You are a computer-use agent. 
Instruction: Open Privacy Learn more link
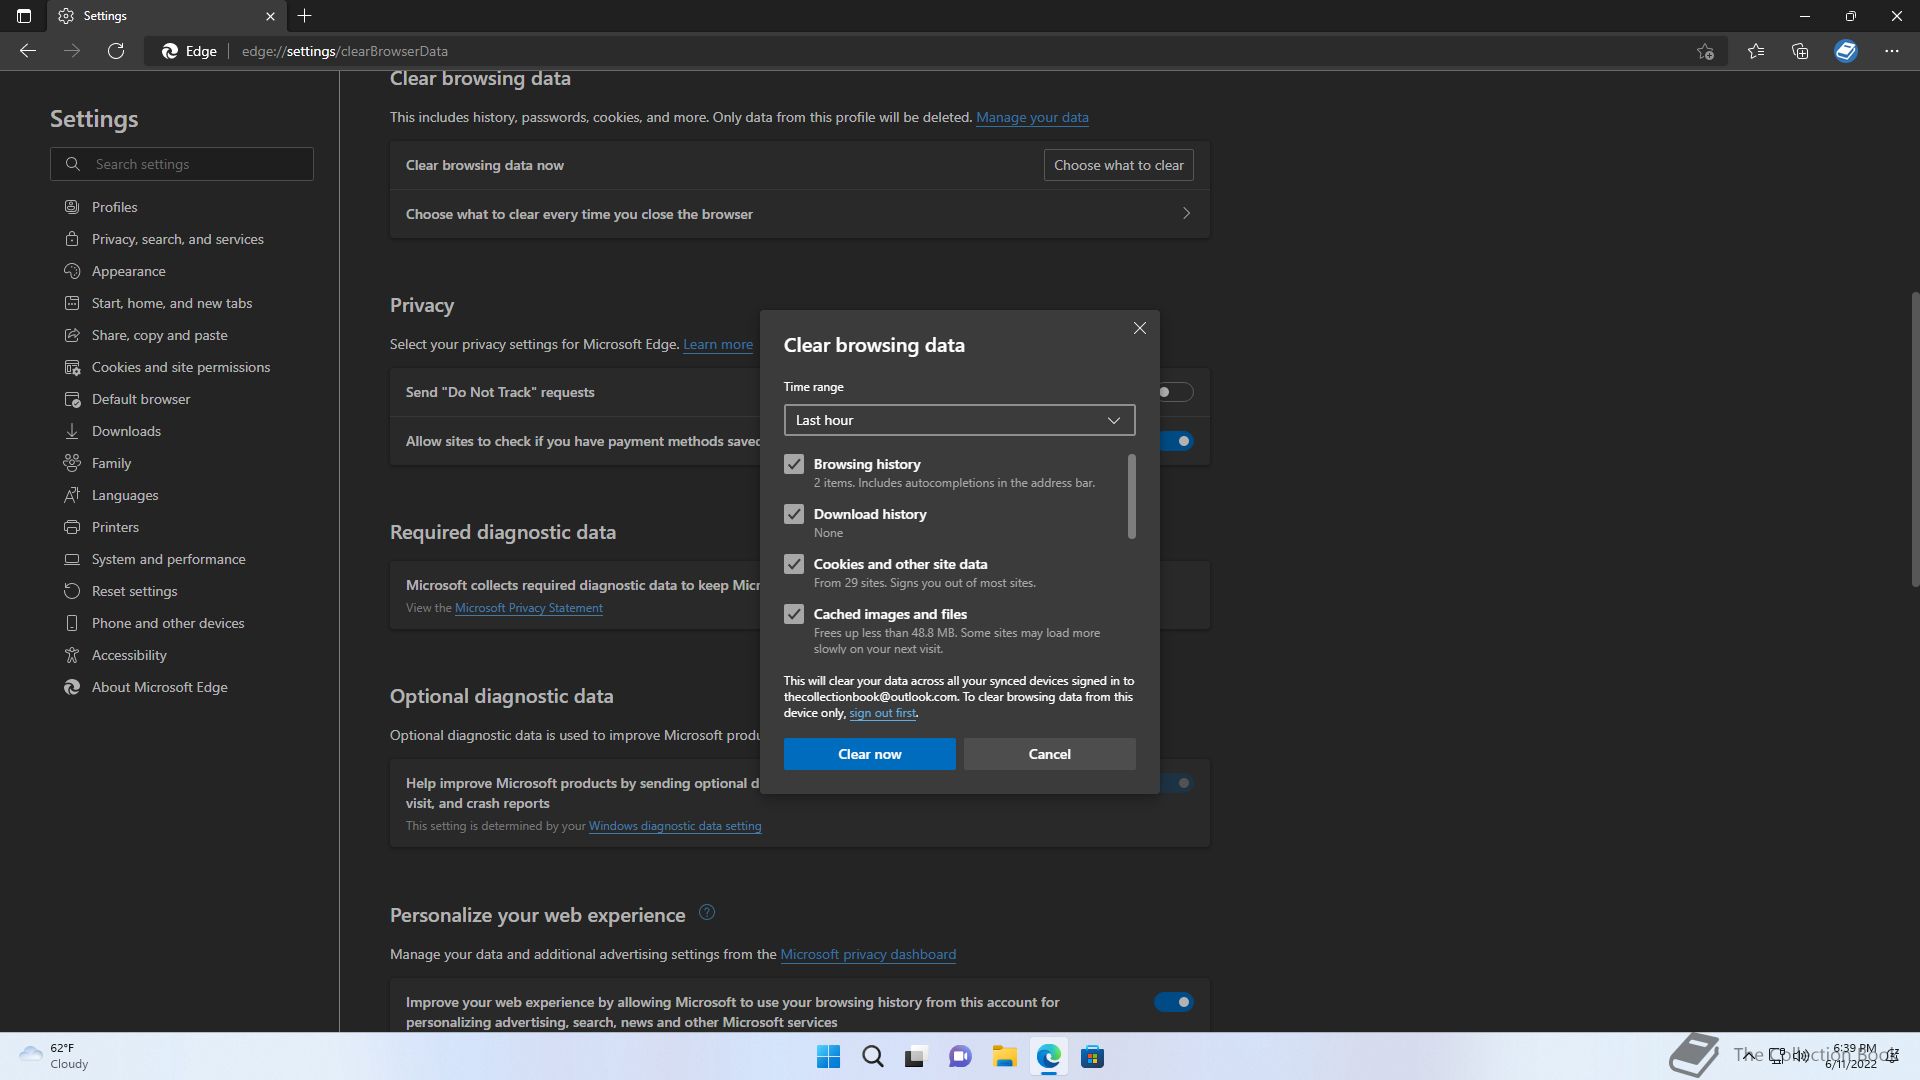(x=718, y=344)
